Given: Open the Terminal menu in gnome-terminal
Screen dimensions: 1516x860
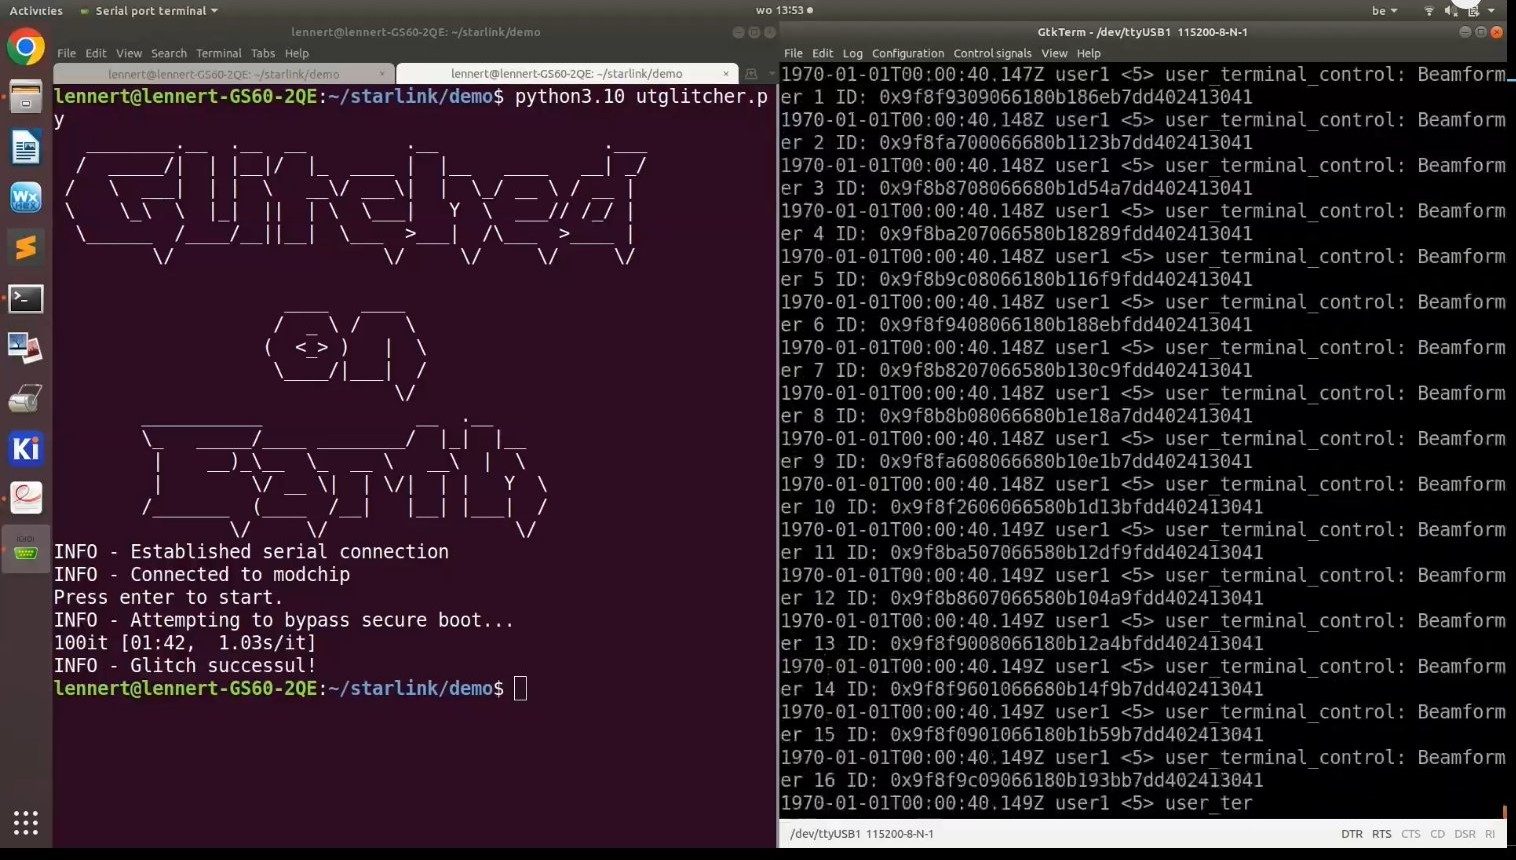Looking at the screenshot, I should pyautogui.click(x=219, y=53).
